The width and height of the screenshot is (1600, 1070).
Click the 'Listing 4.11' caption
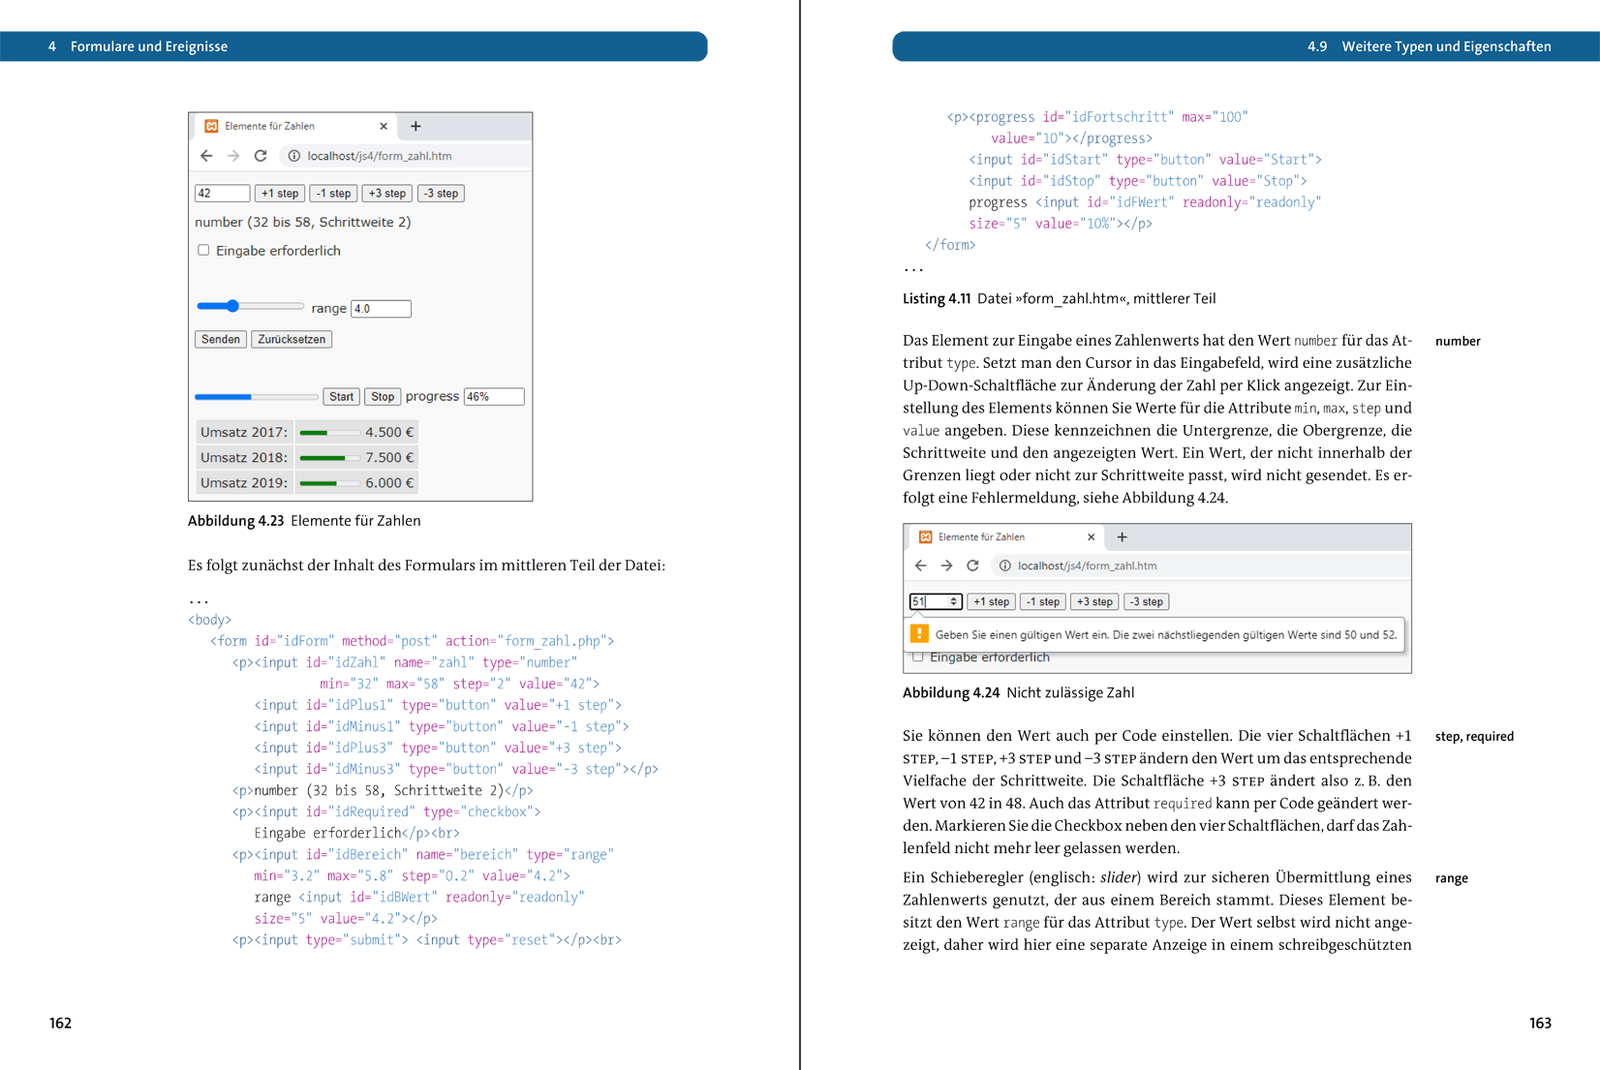click(x=1059, y=299)
